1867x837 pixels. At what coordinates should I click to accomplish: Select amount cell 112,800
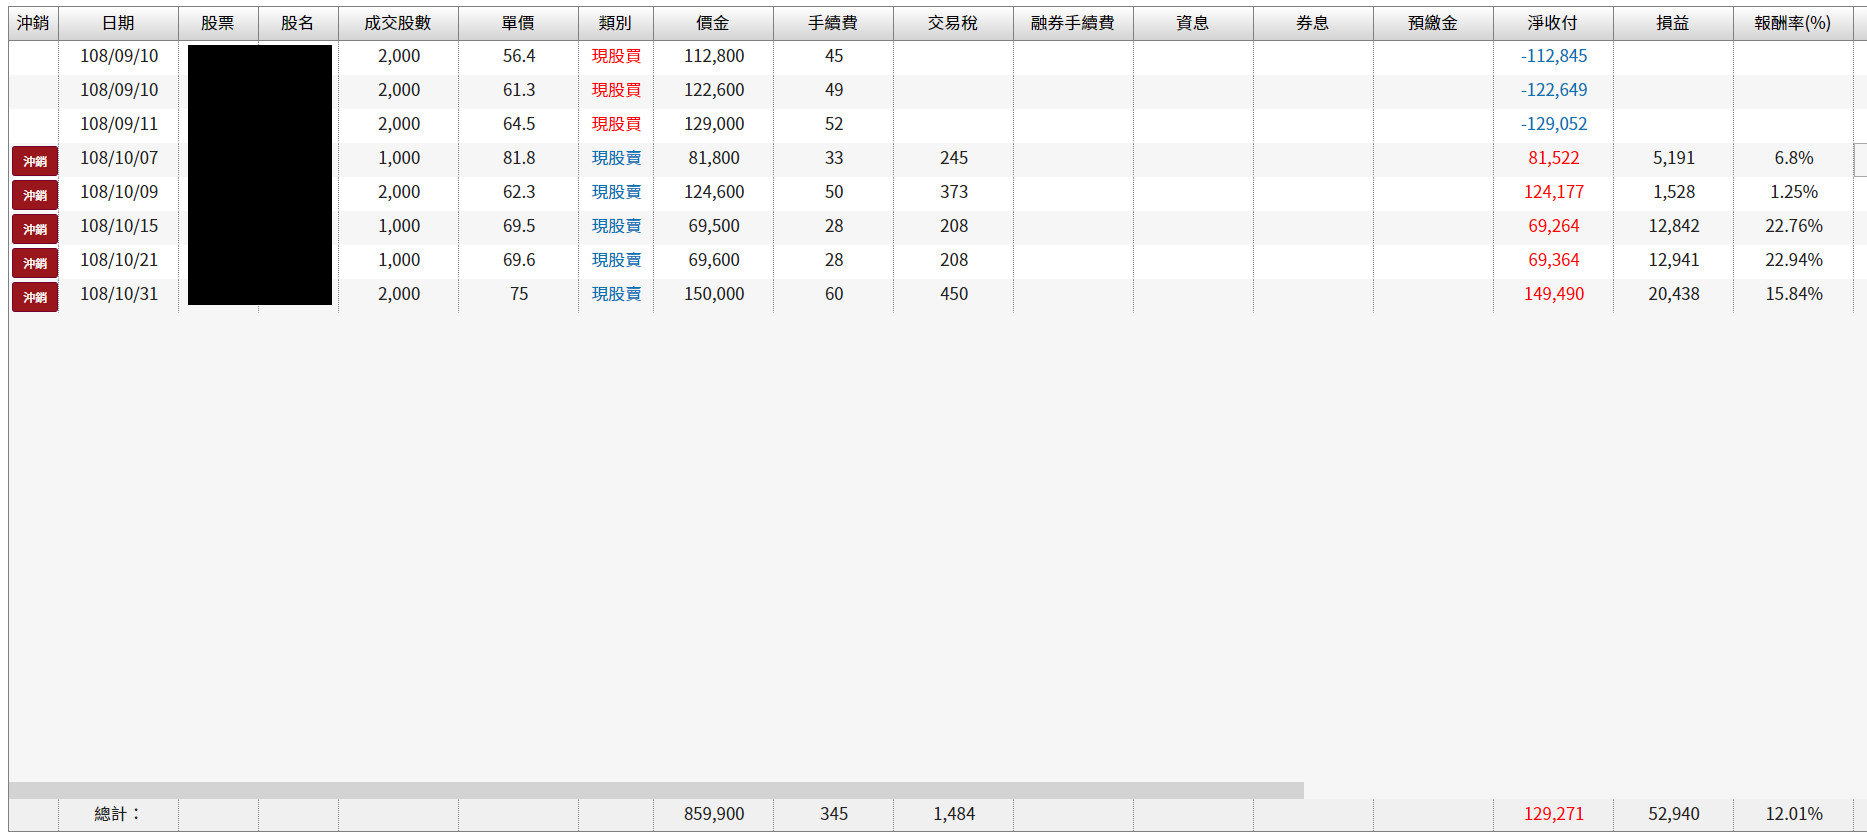pyautogui.click(x=714, y=56)
